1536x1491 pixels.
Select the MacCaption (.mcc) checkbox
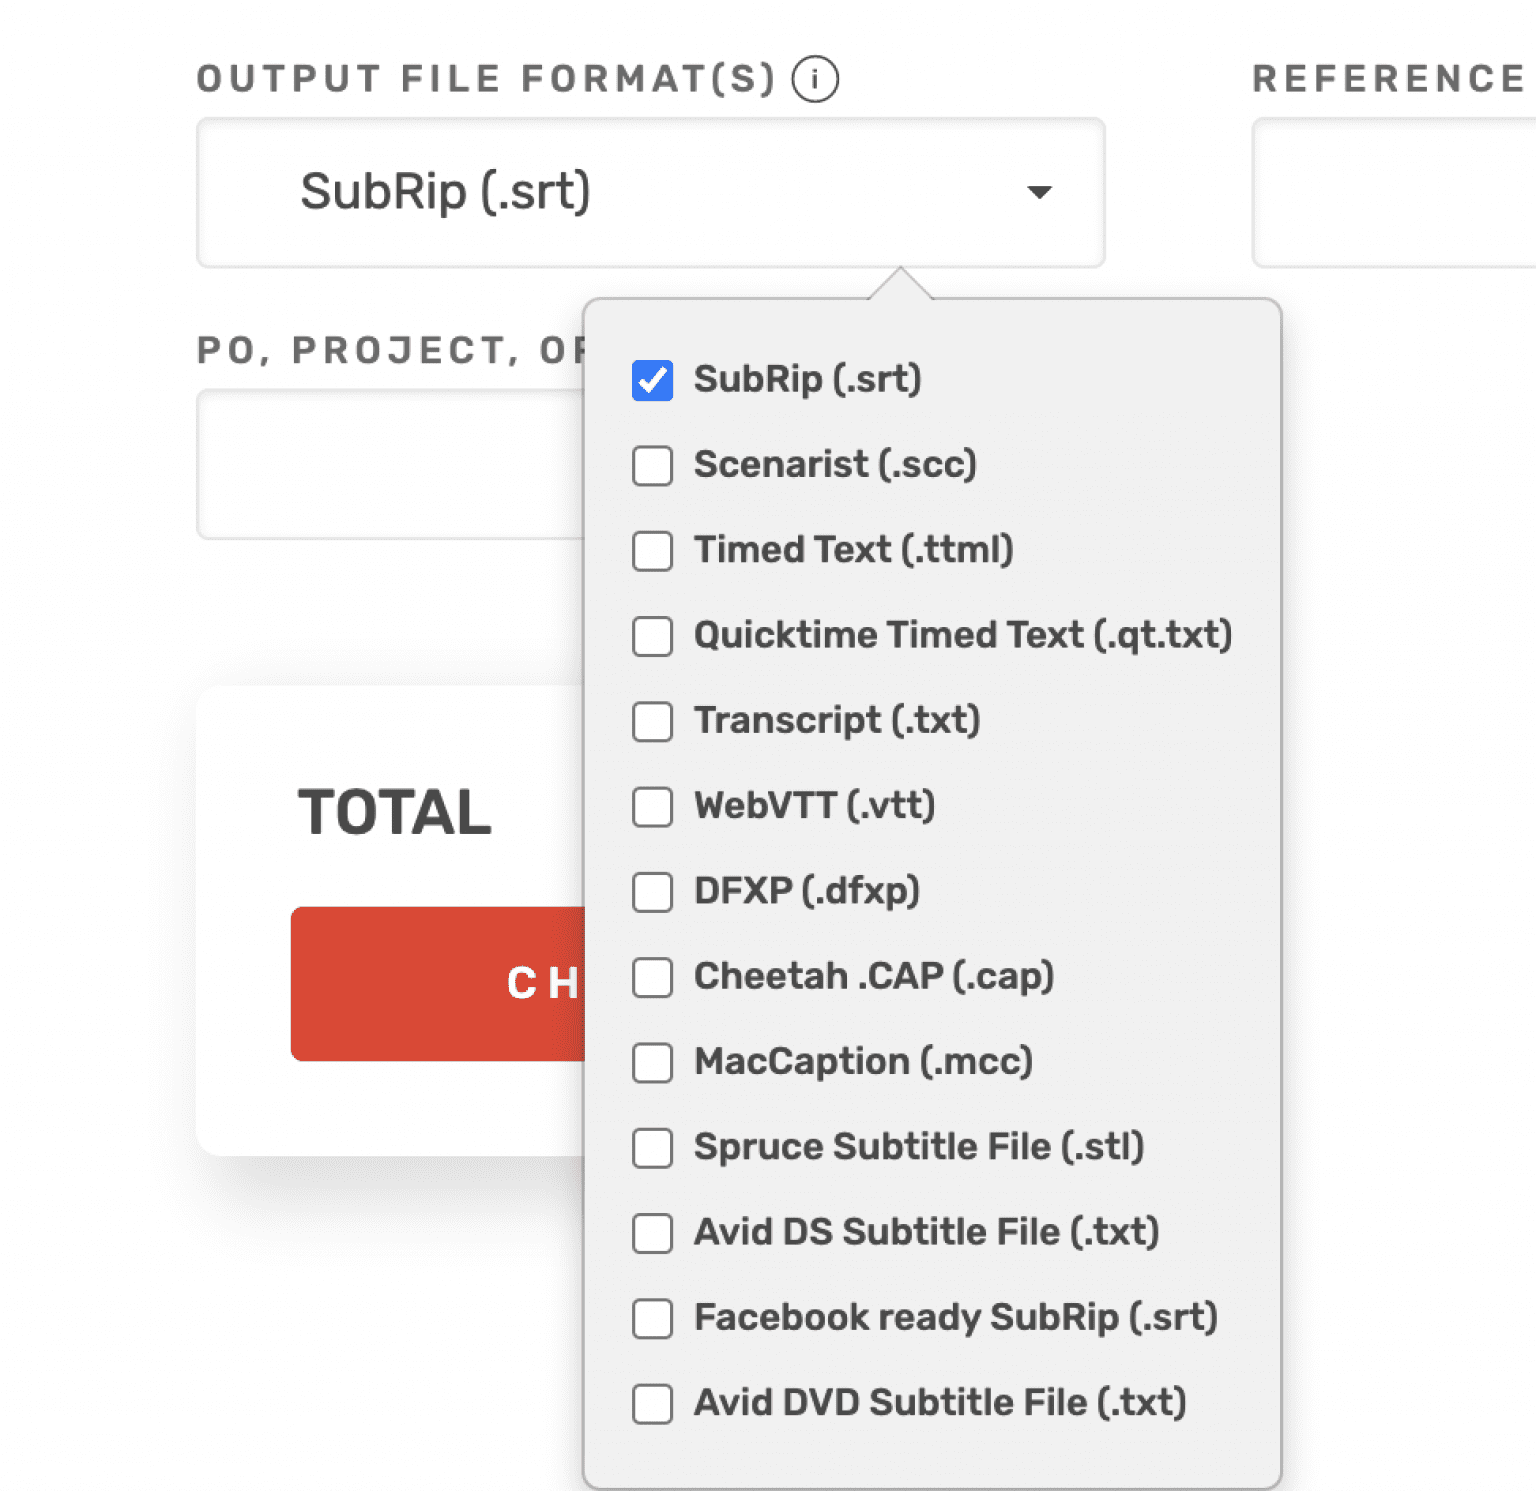(x=652, y=1062)
